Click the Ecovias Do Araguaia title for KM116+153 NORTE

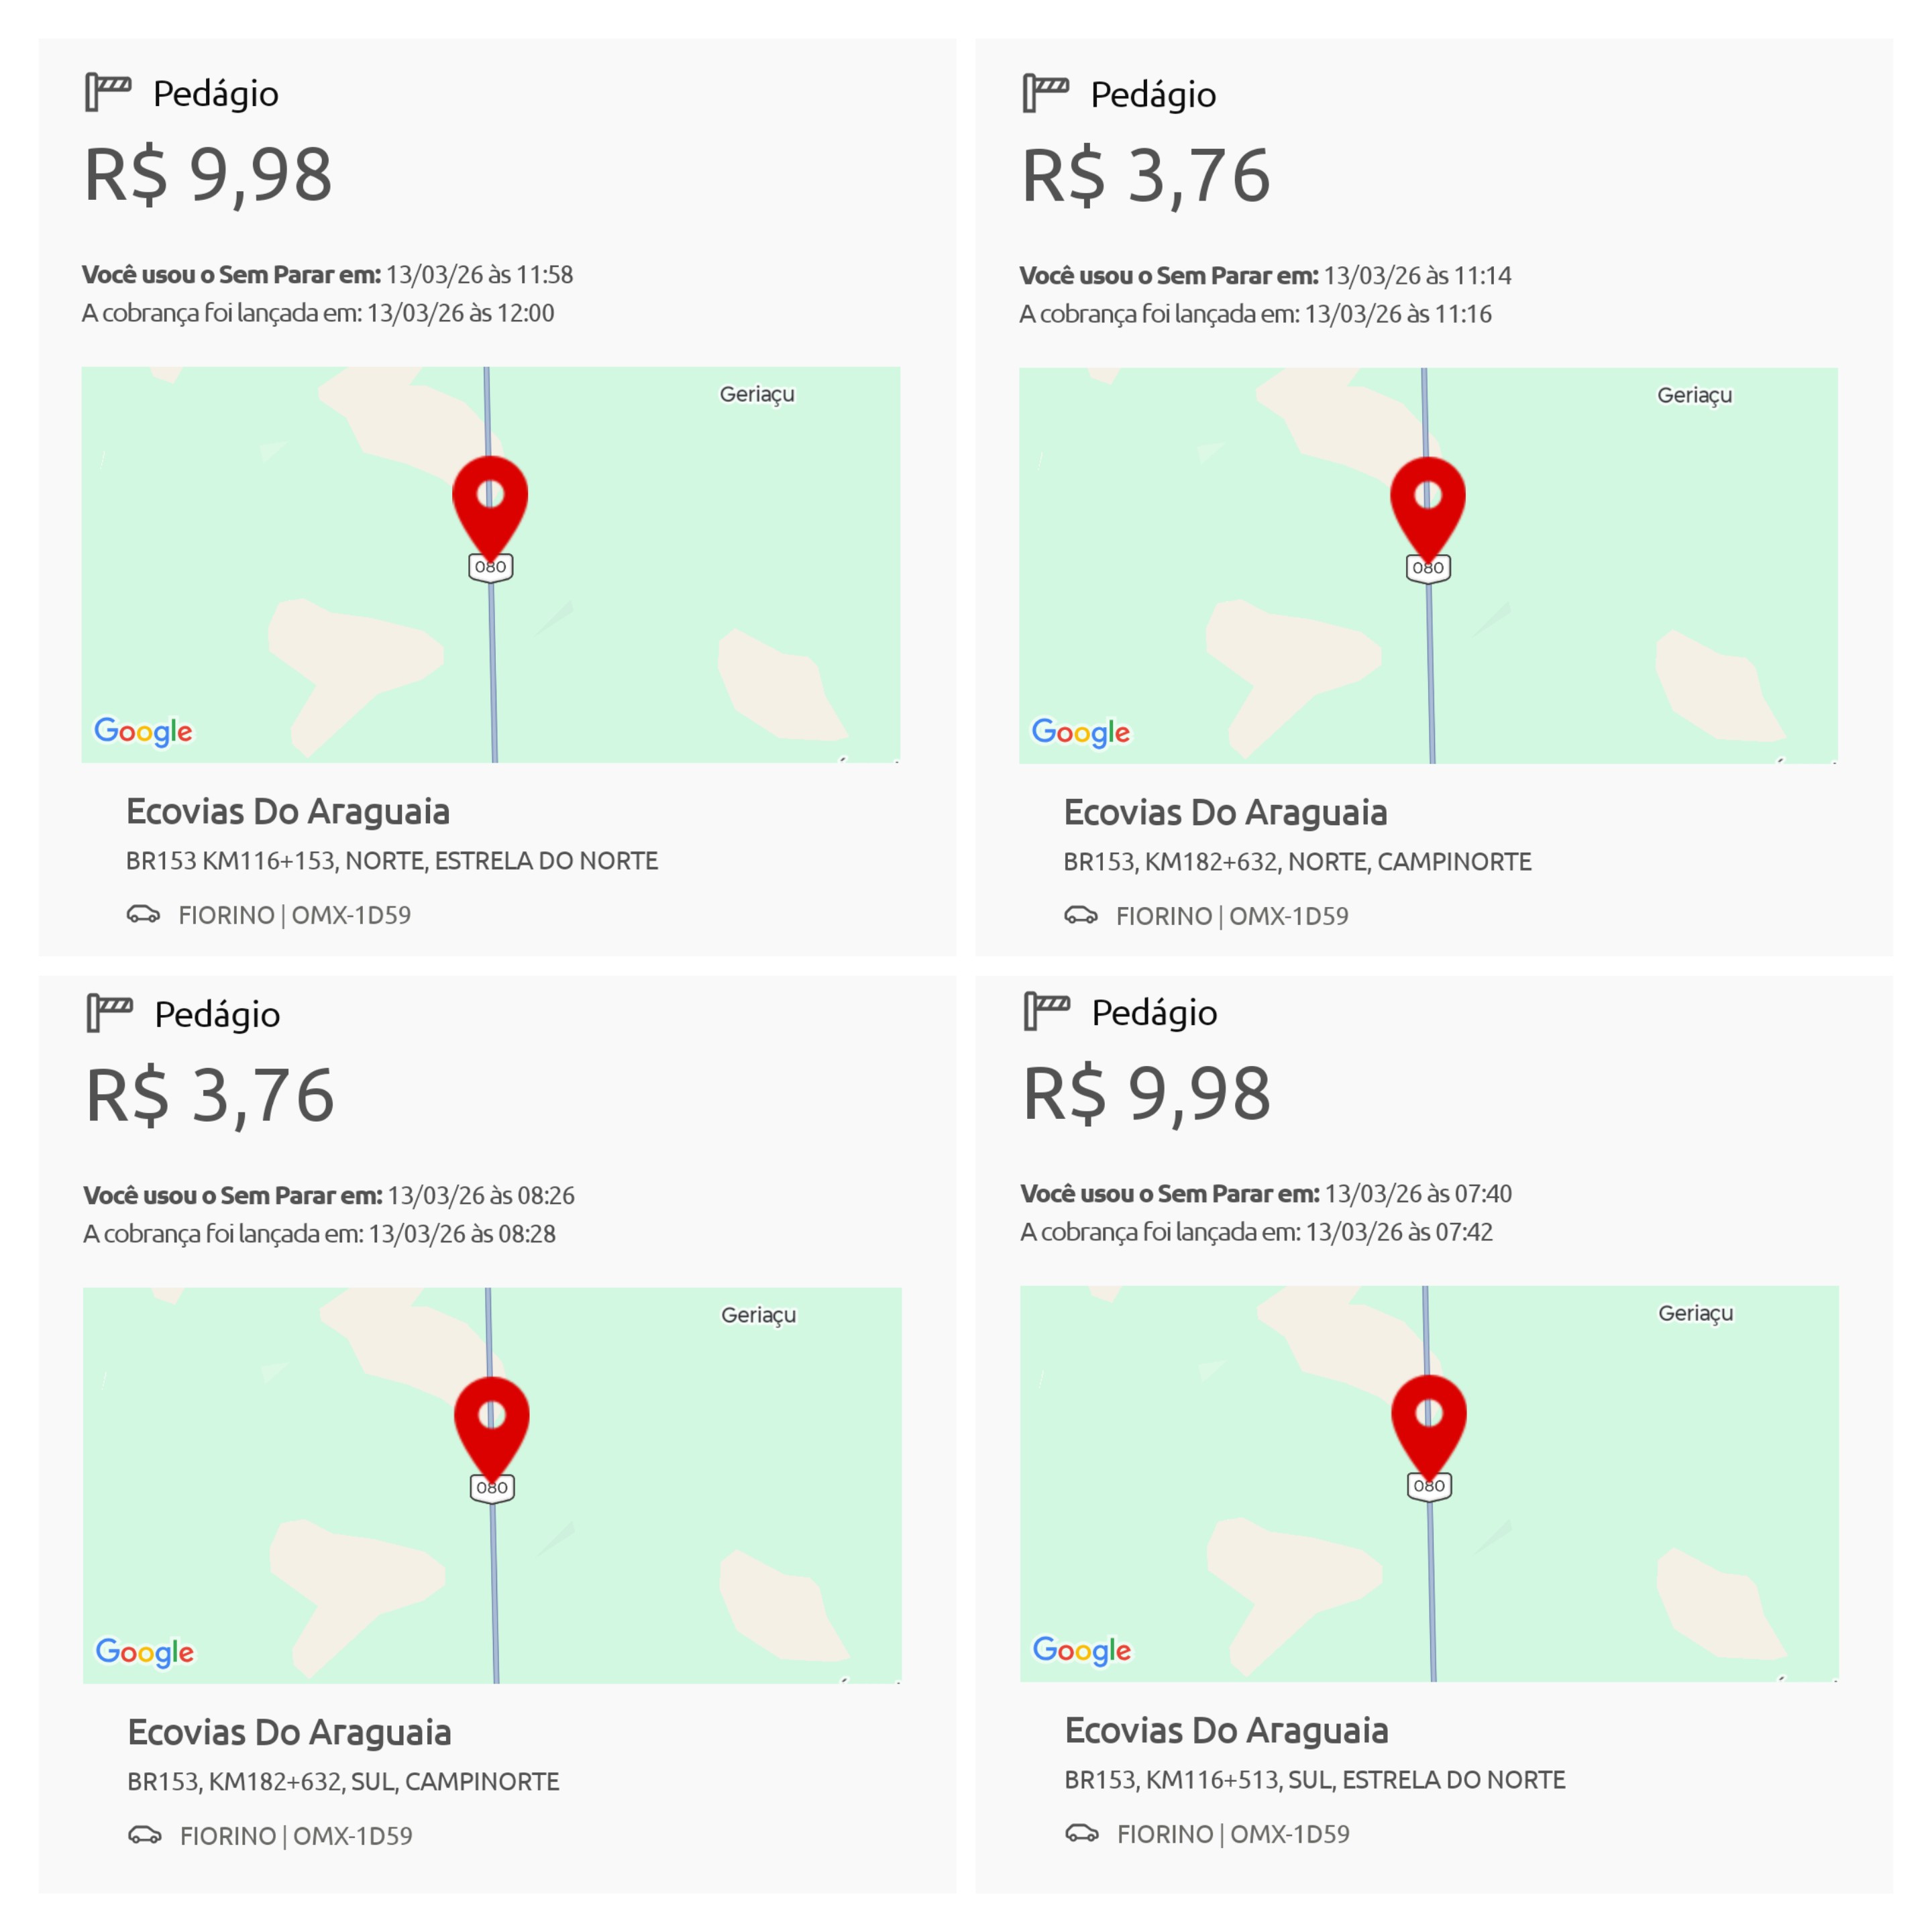tap(288, 811)
